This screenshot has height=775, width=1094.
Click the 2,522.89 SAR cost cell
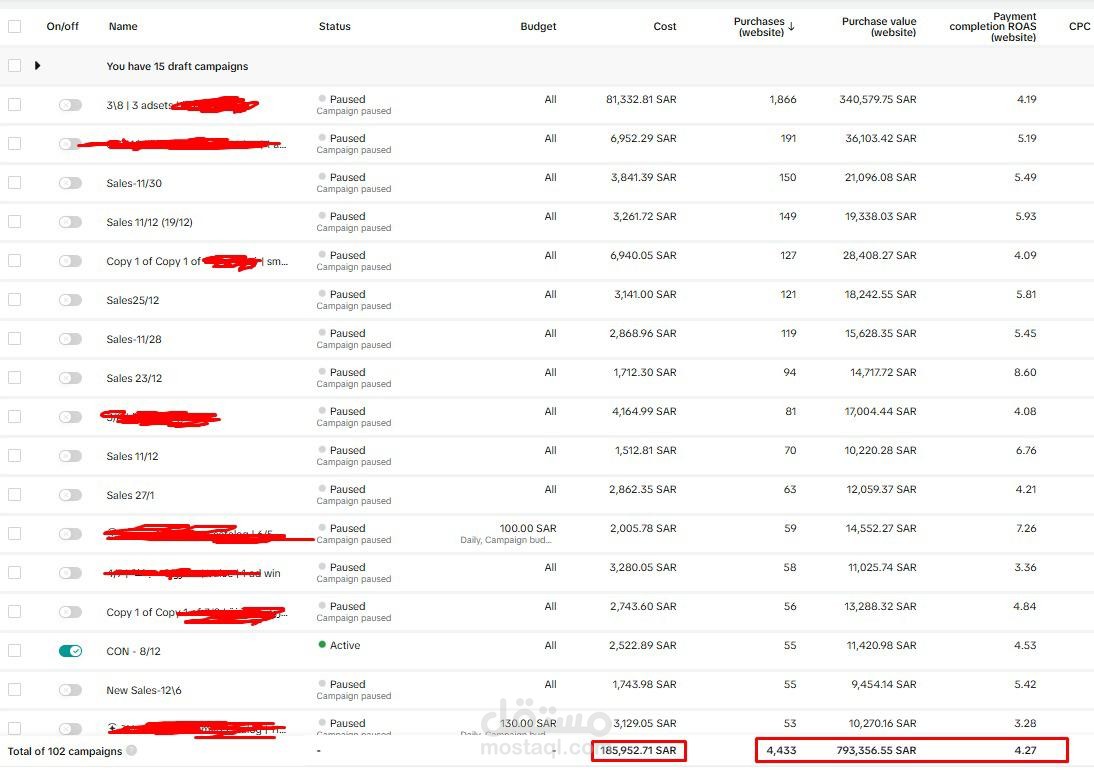tap(643, 646)
